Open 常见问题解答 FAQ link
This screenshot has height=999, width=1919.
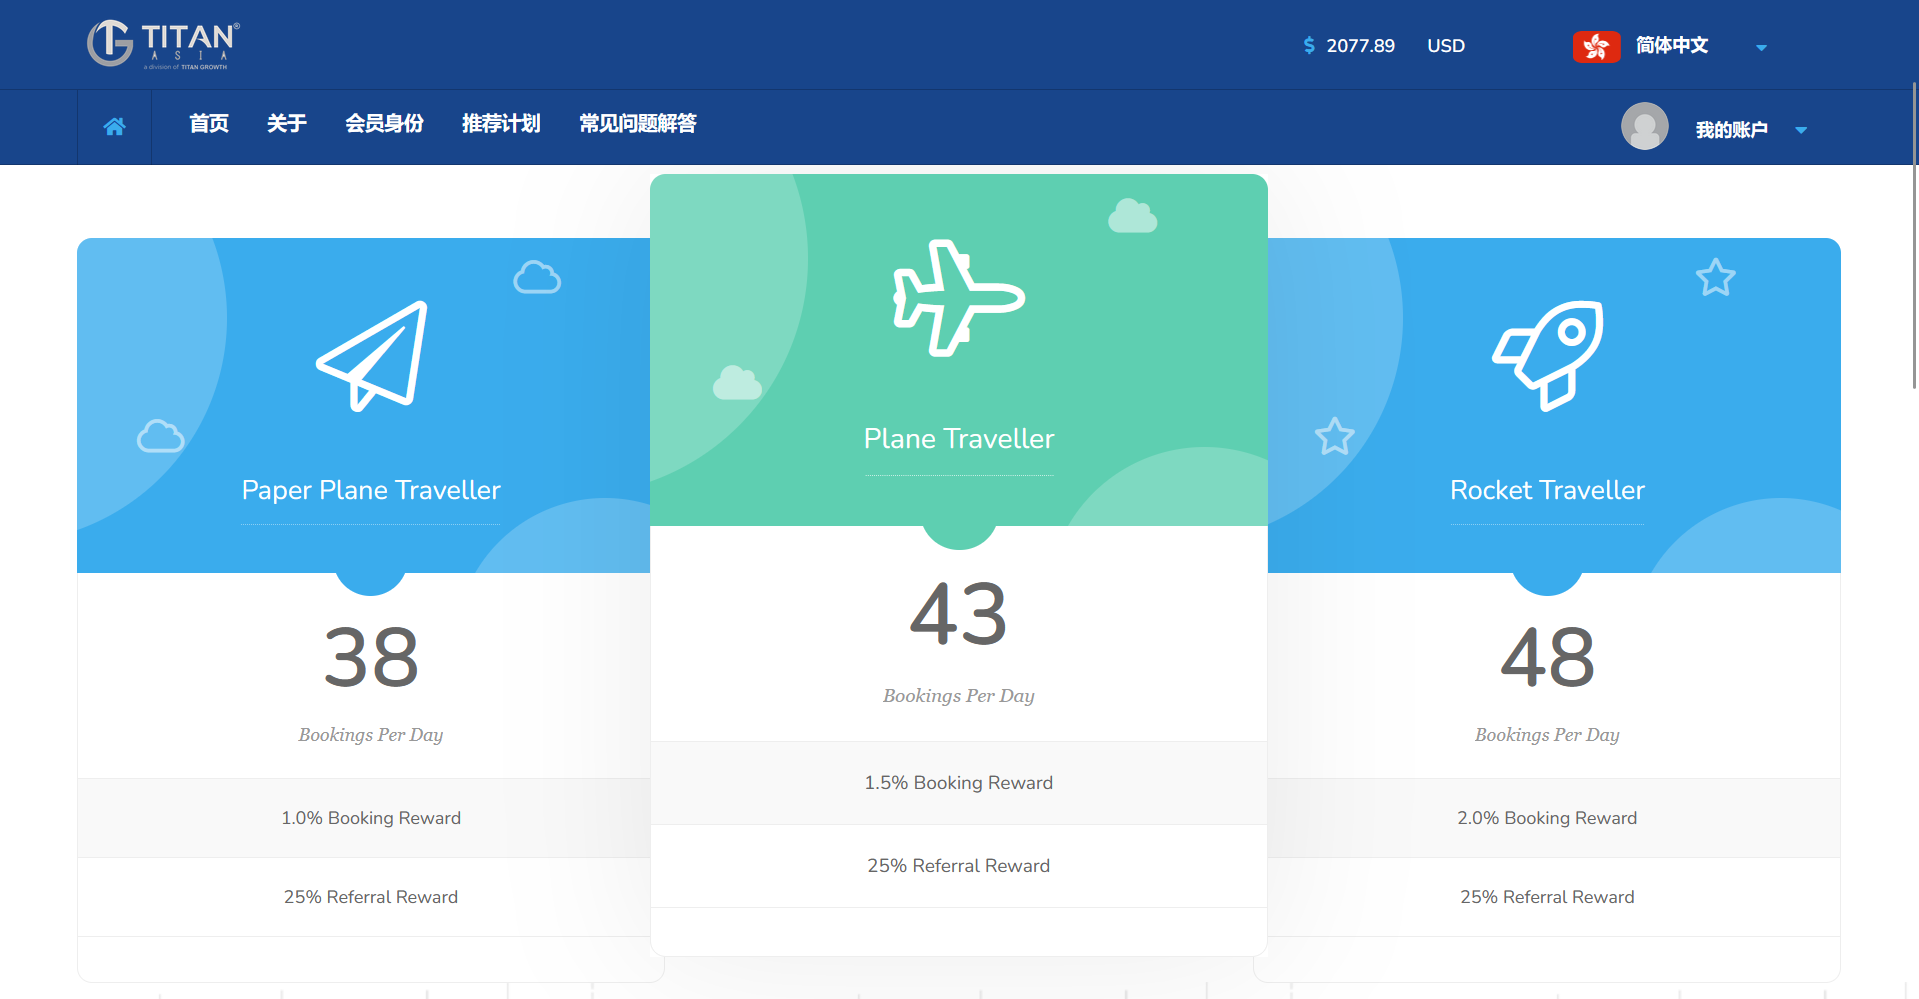click(637, 124)
